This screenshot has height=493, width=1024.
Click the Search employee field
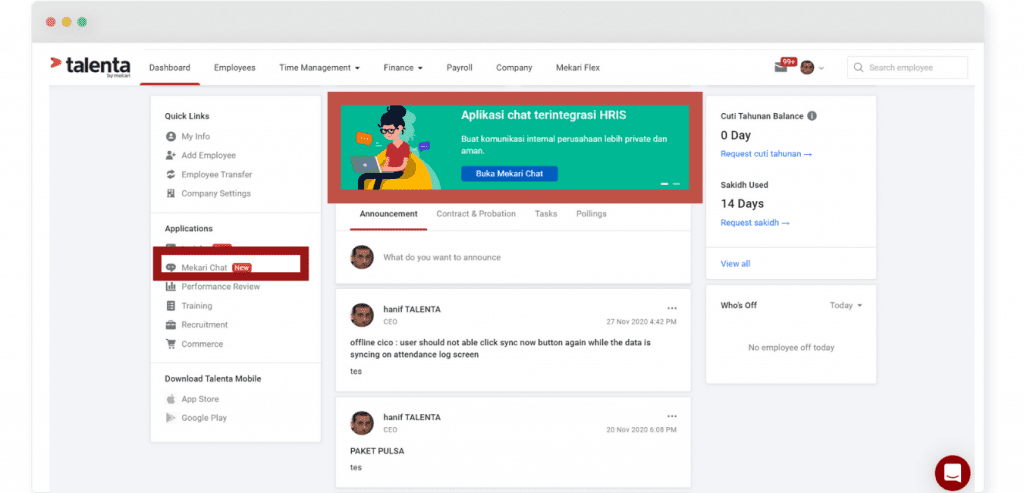coord(907,68)
